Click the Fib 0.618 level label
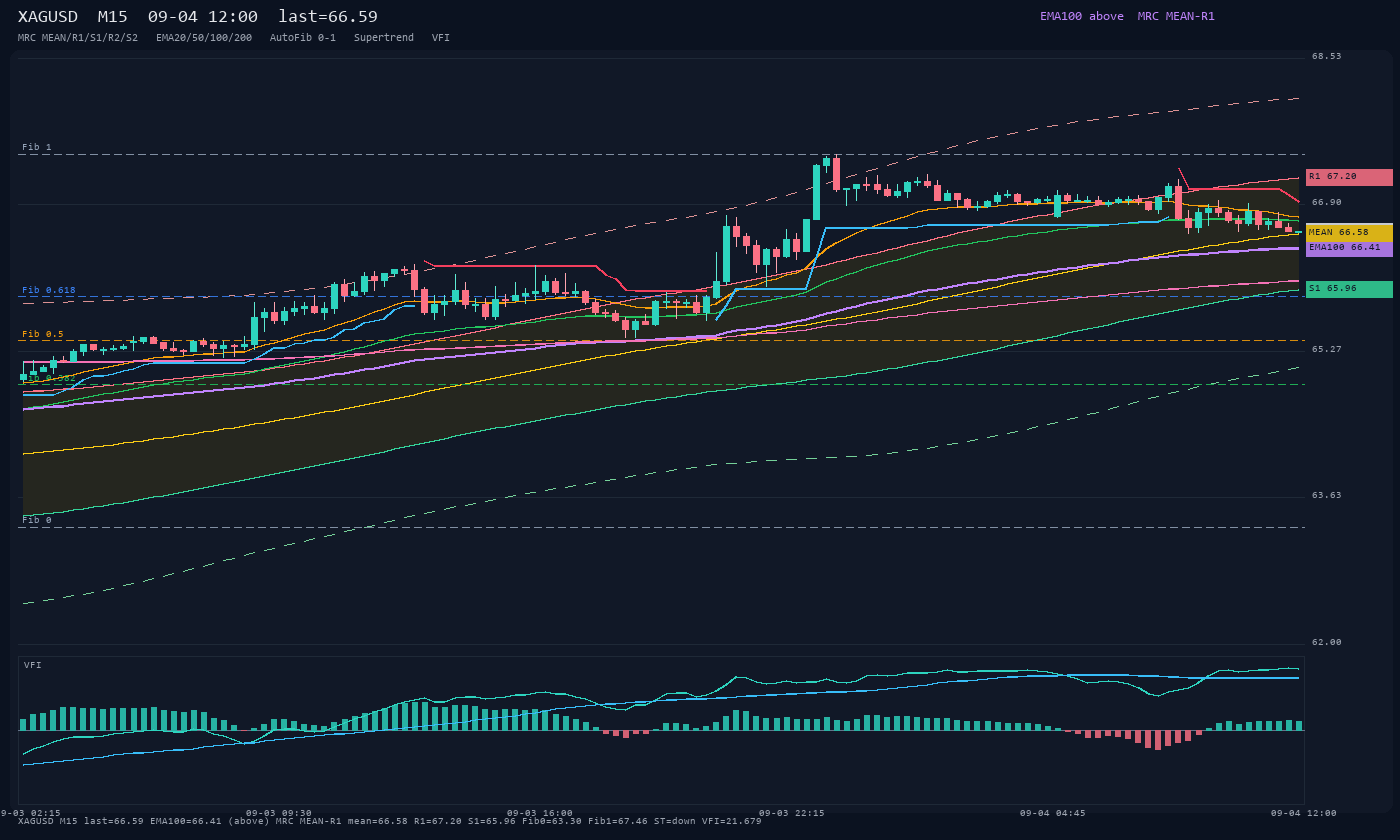 [49, 291]
